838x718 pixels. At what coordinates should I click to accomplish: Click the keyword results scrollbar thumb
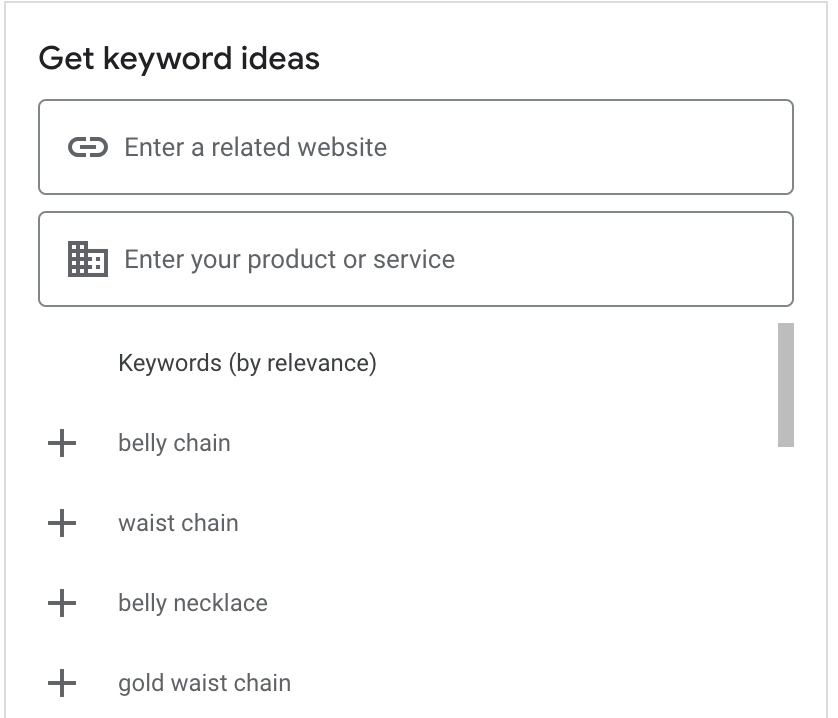(x=786, y=383)
